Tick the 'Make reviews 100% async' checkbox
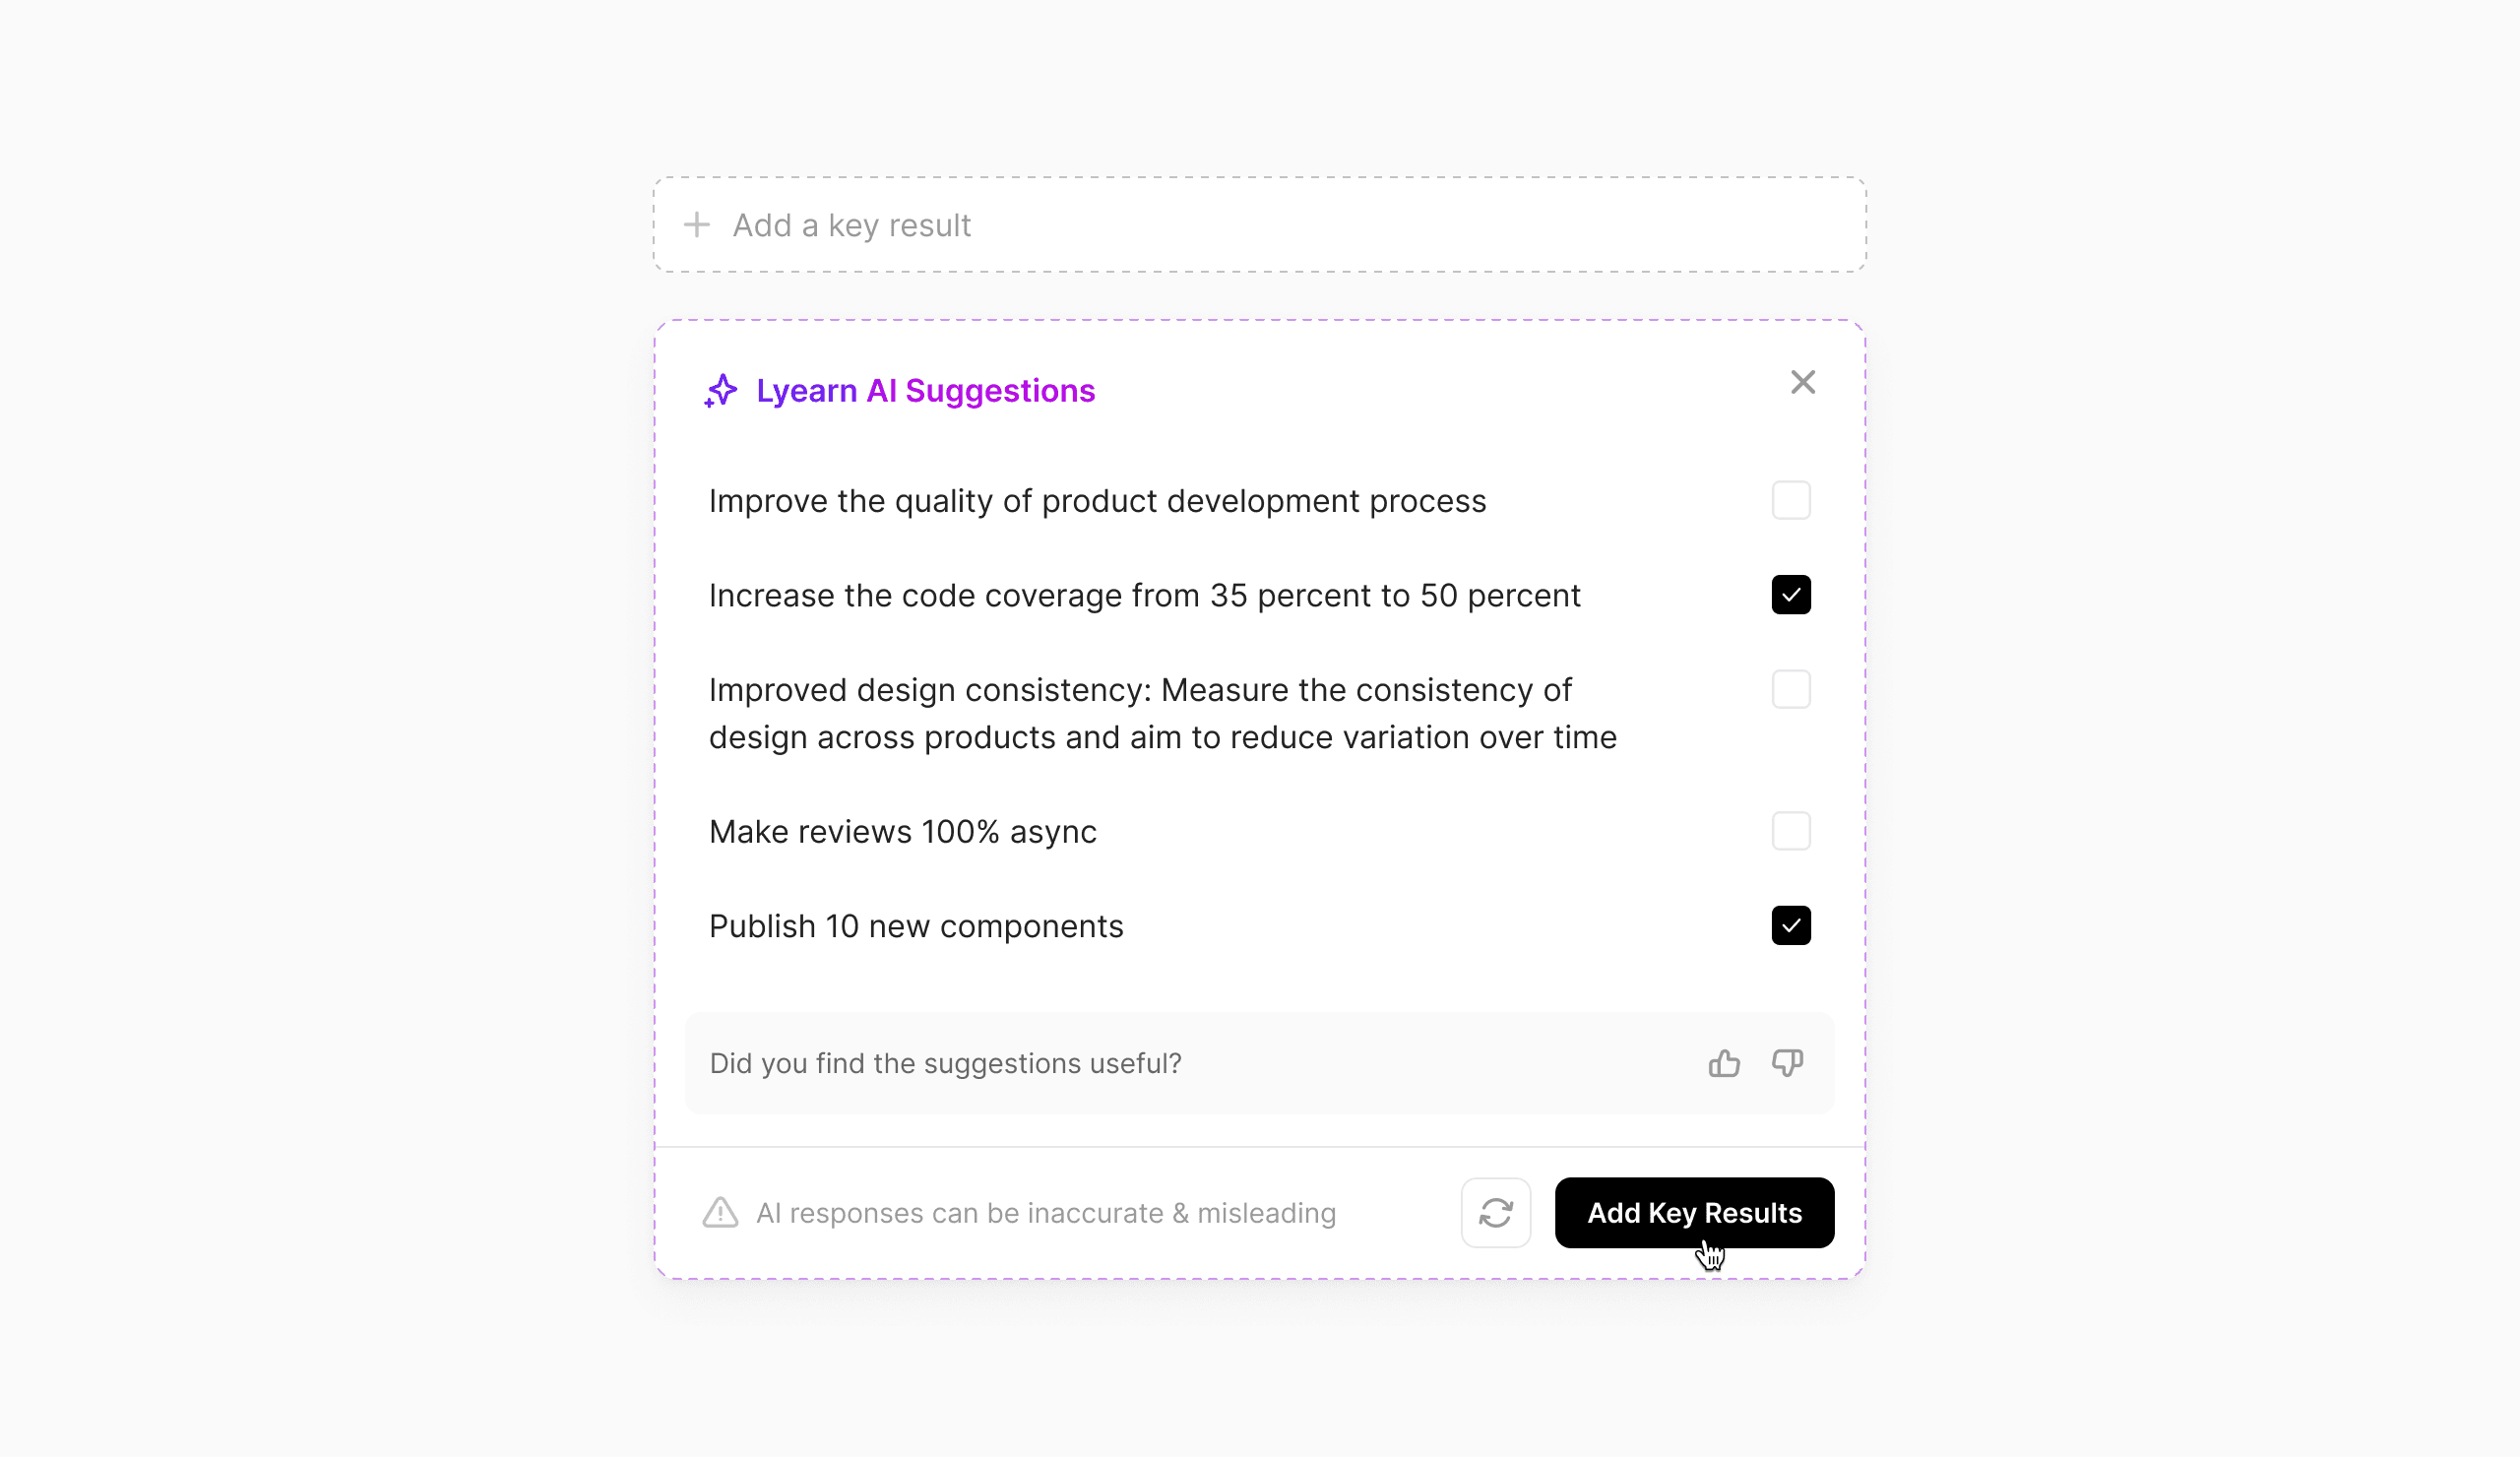 (1790, 831)
